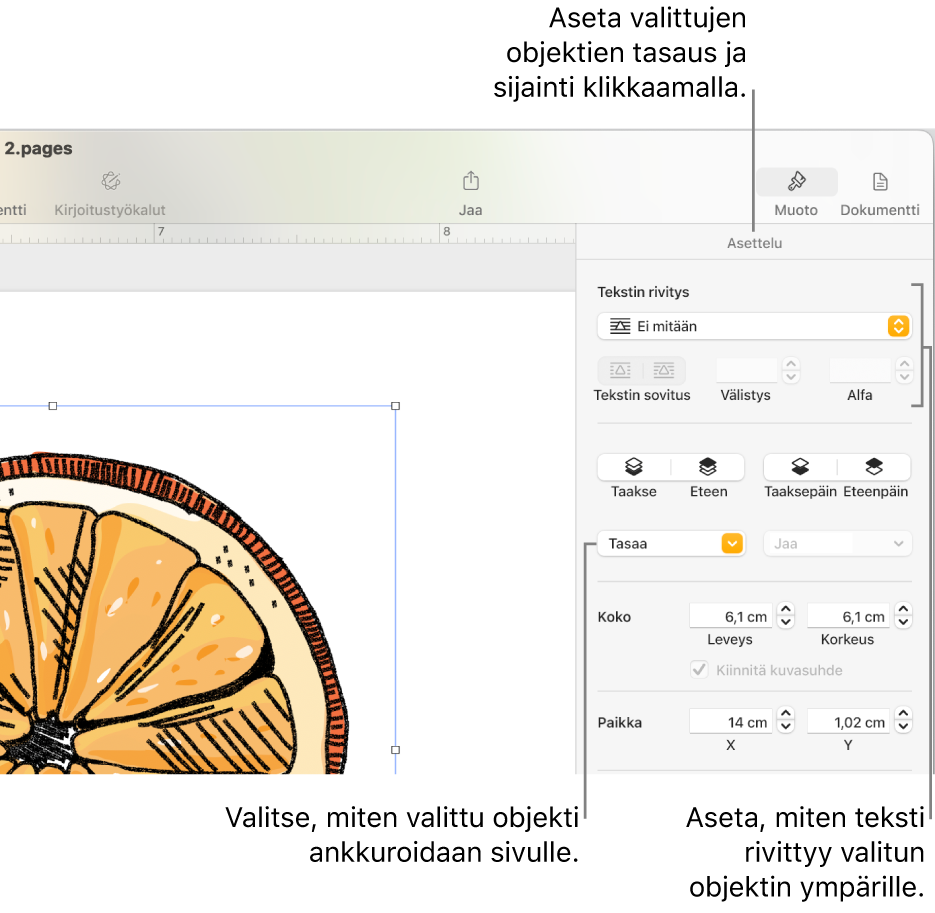Image resolution: width=935 pixels, height=913 pixels.
Task: Increase Leveys width with stepper
Action: pos(786,609)
